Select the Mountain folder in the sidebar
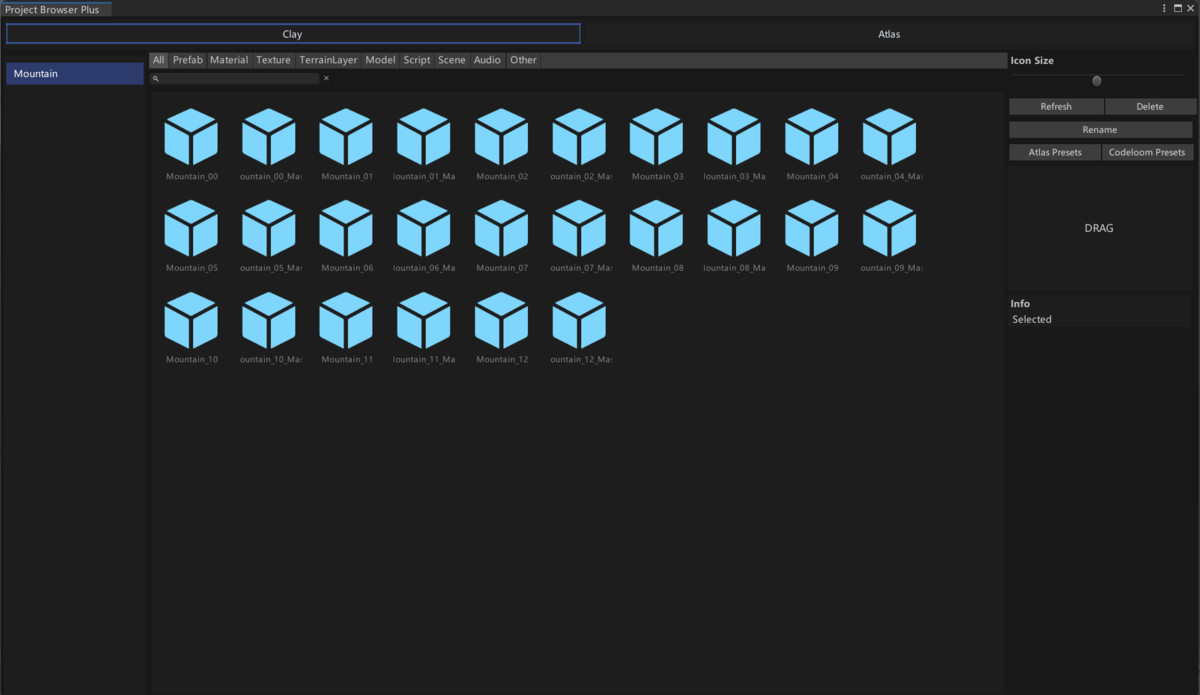The height and width of the screenshot is (695, 1200). click(74, 73)
